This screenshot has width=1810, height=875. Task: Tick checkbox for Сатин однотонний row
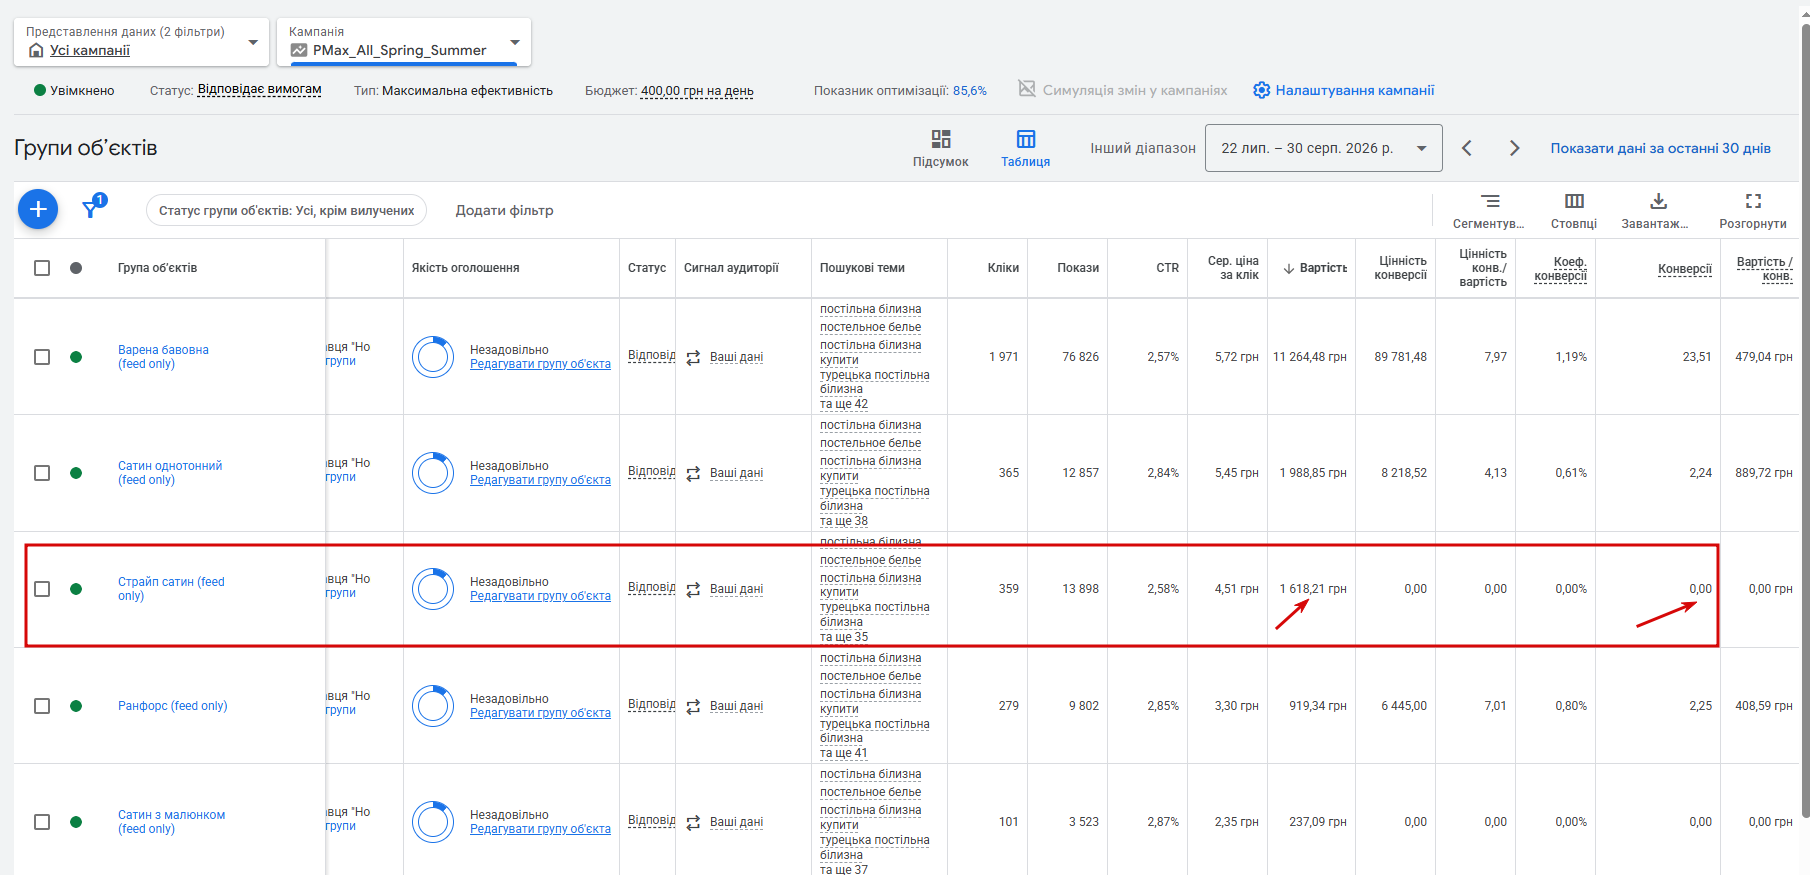pos(42,473)
